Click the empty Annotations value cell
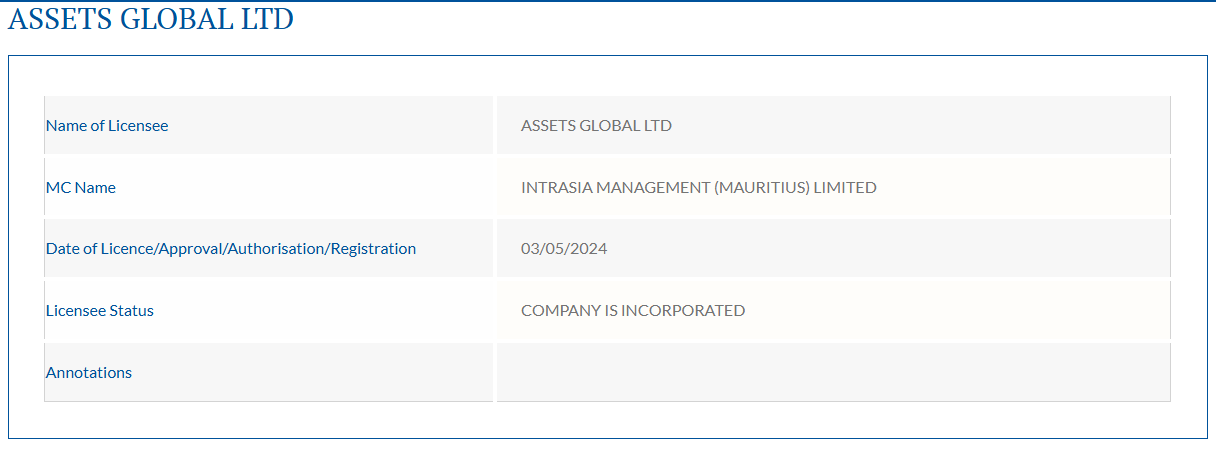This screenshot has height=454, width=1216. click(x=832, y=373)
